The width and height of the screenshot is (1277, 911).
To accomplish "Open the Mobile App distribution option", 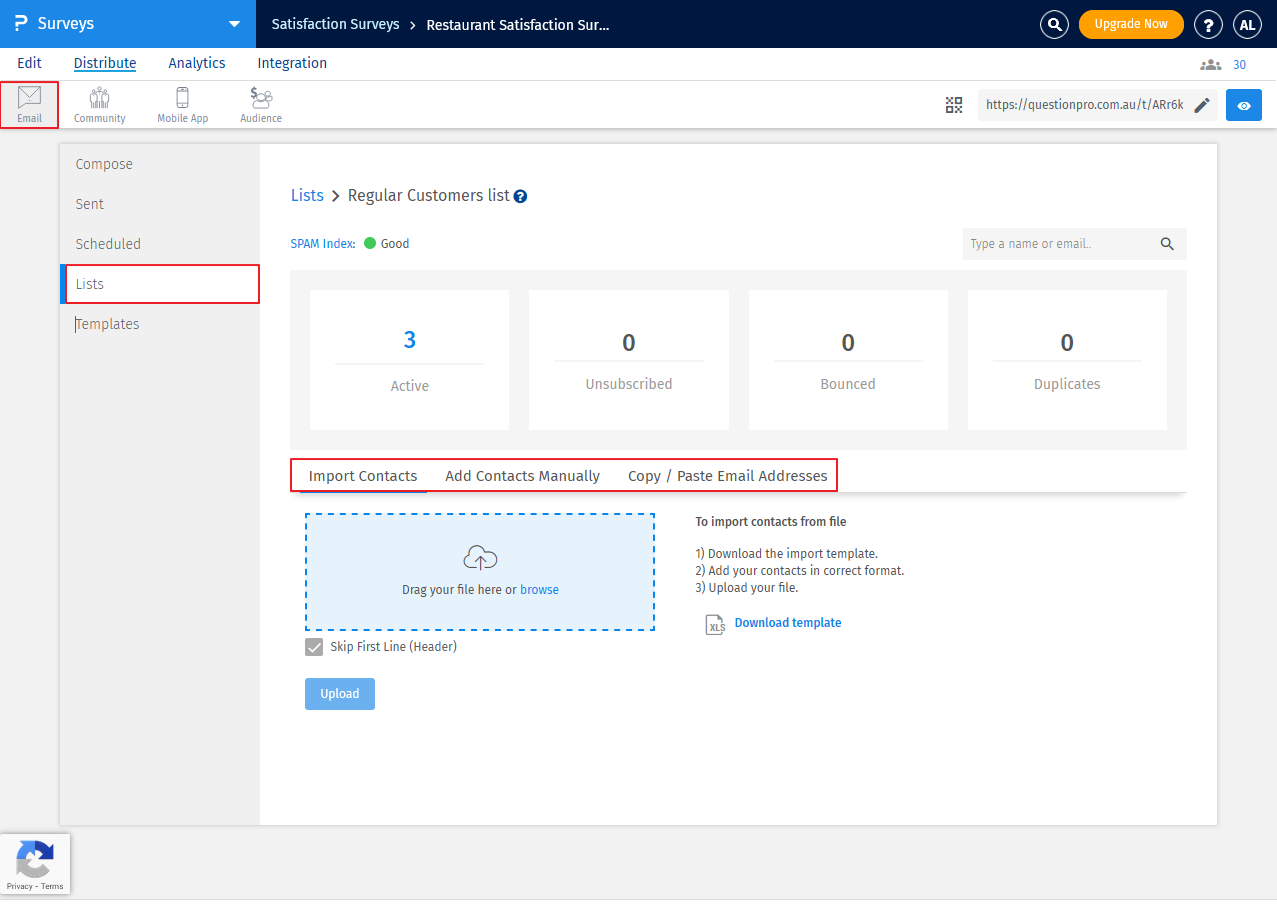I will click(182, 105).
